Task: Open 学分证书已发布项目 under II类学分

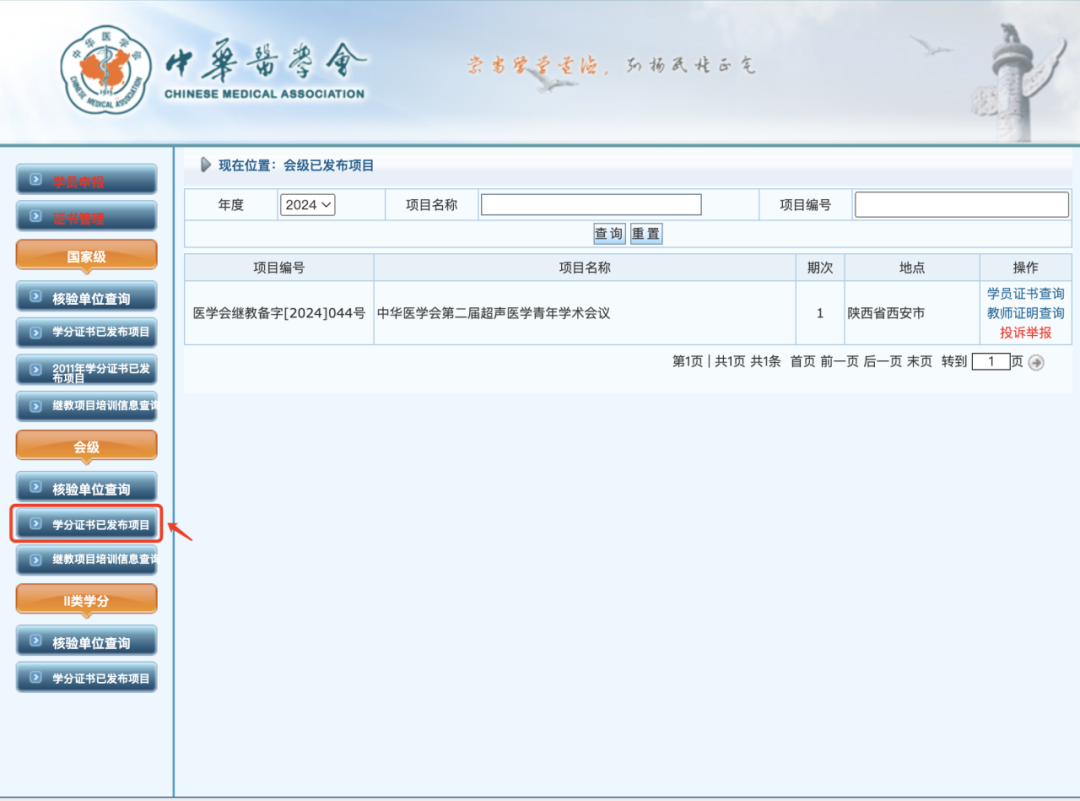Action: tap(86, 678)
